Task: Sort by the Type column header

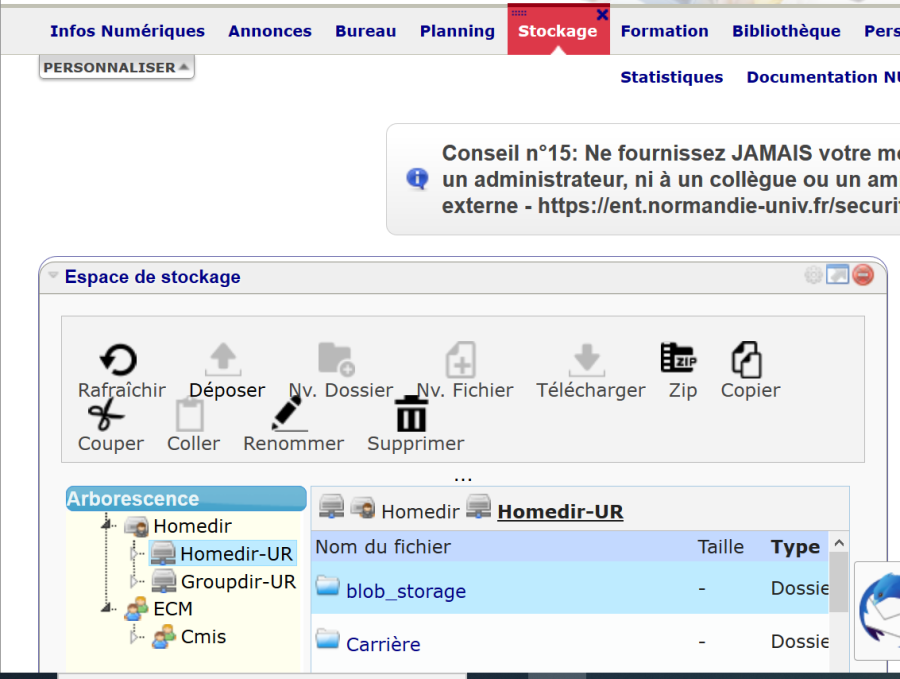Action: coord(795,547)
